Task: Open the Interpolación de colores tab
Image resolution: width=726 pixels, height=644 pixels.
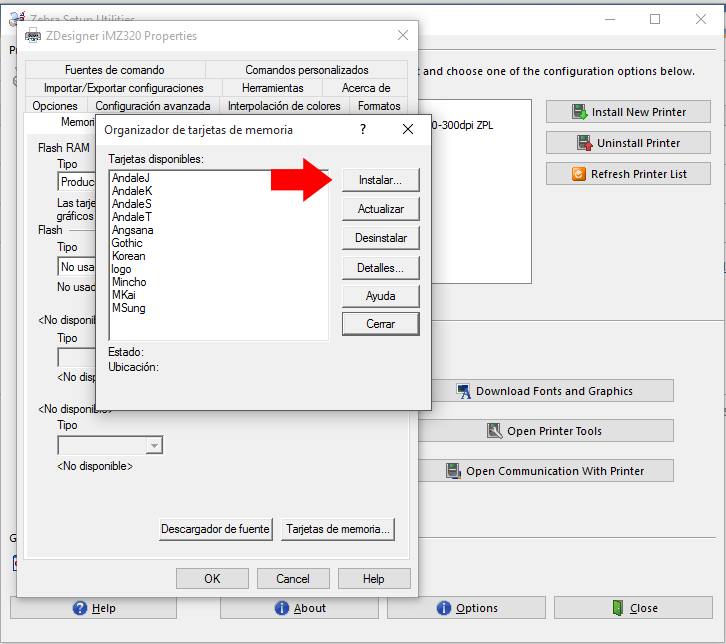Action: coord(284,106)
